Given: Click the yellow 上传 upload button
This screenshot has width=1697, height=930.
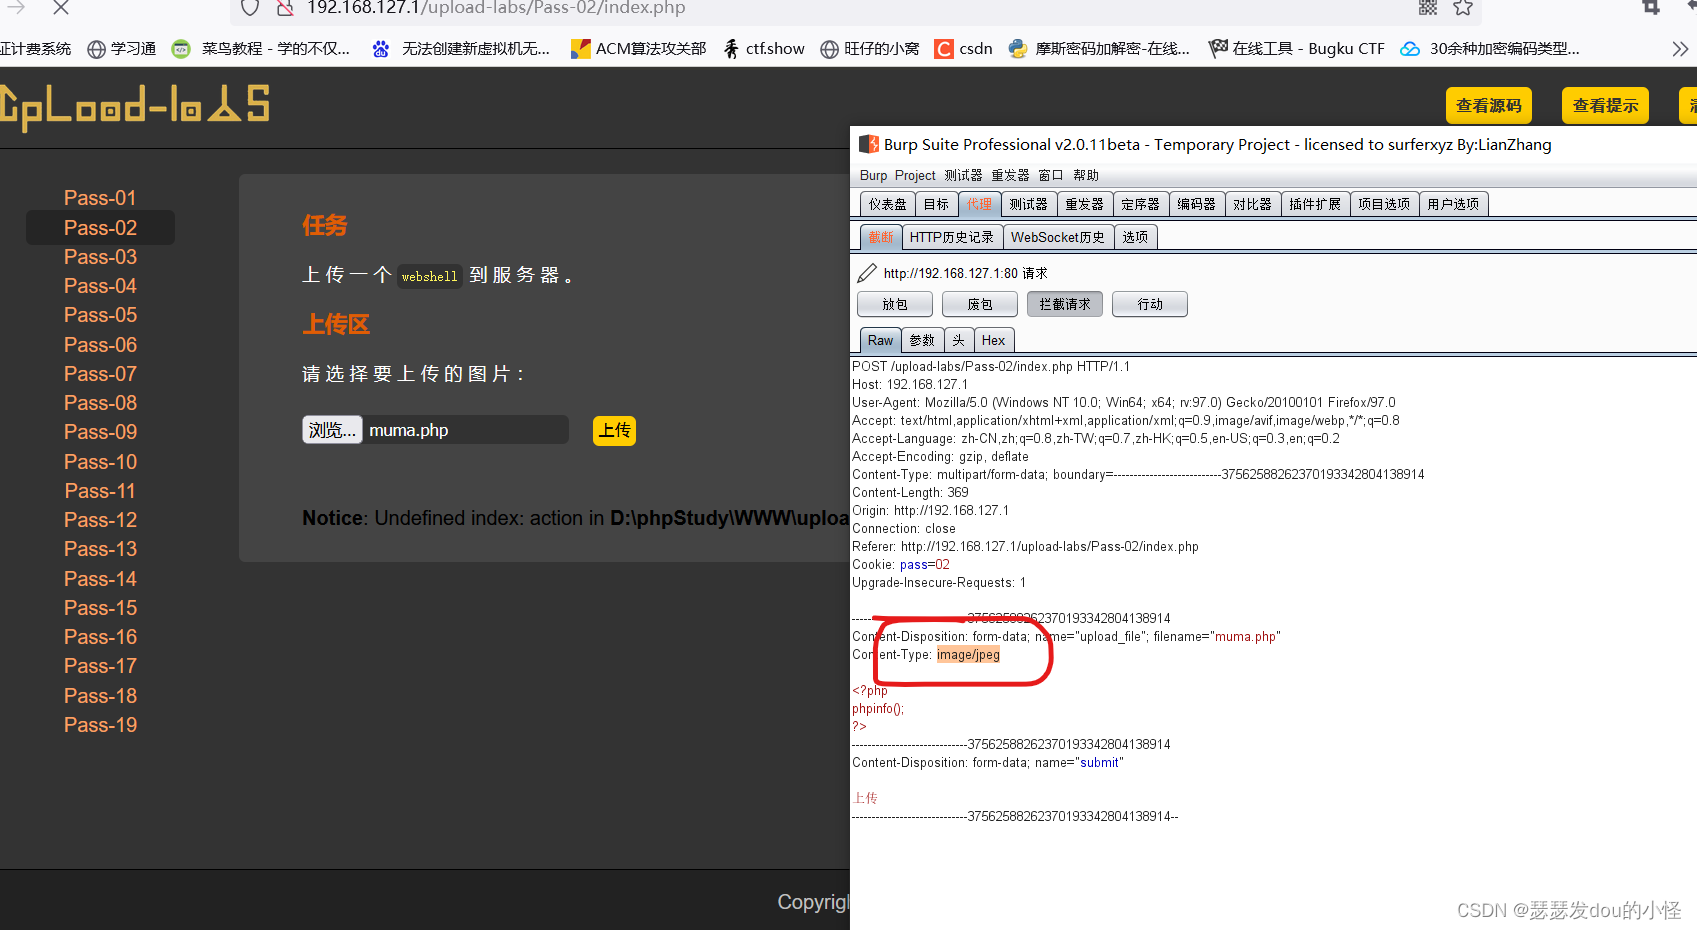Looking at the screenshot, I should 614,430.
